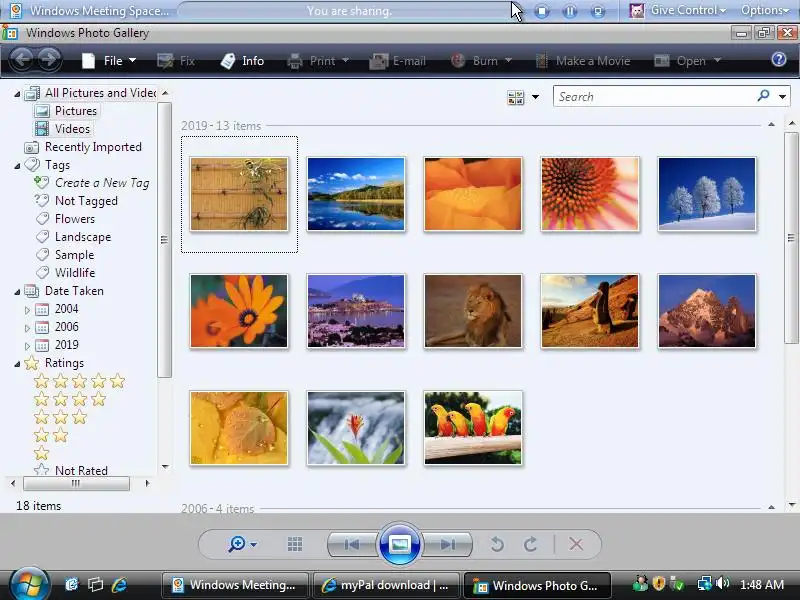Open the Windows Start orb

[x=29, y=583]
